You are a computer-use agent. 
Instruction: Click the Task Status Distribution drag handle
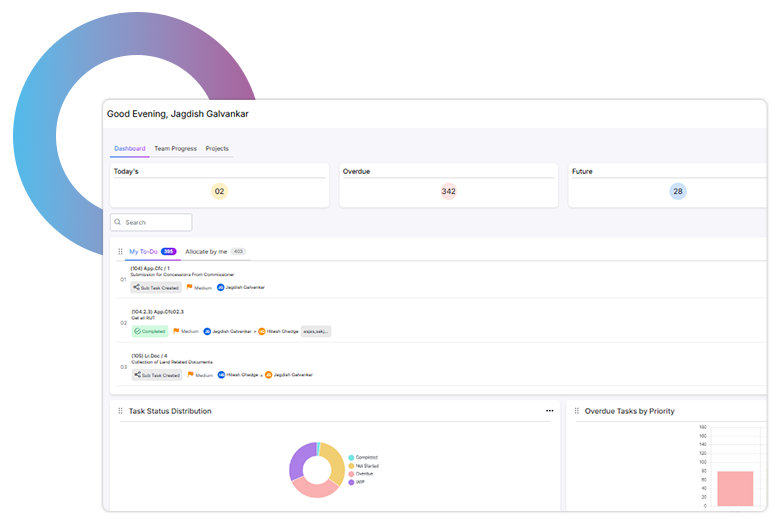(x=121, y=411)
